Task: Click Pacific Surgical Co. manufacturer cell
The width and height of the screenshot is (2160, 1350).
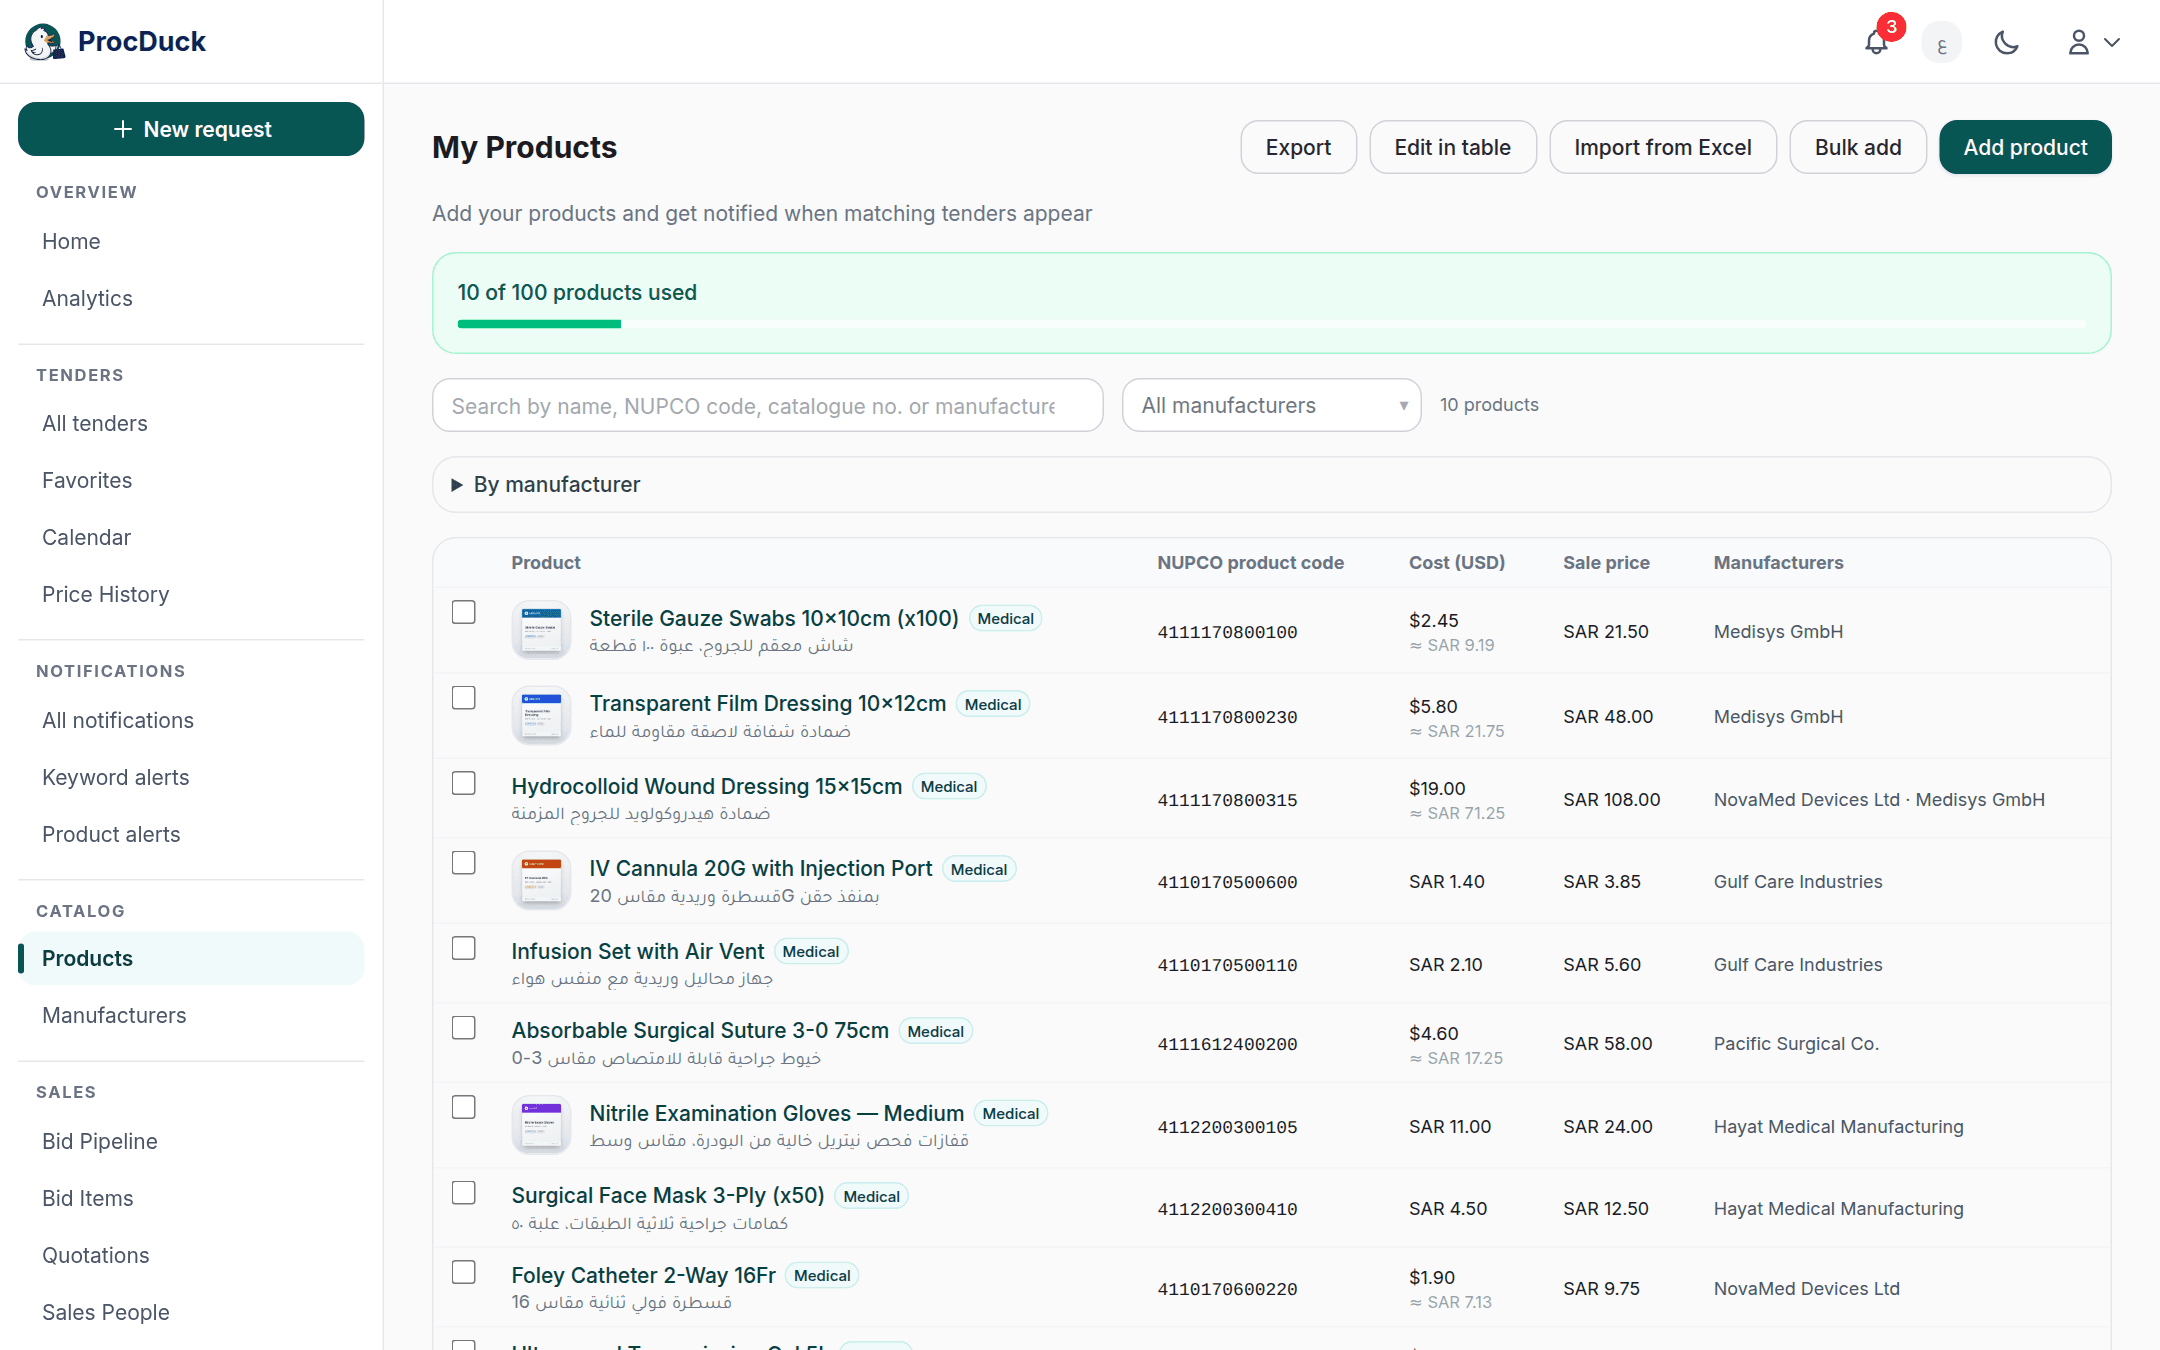Action: point(1796,1043)
